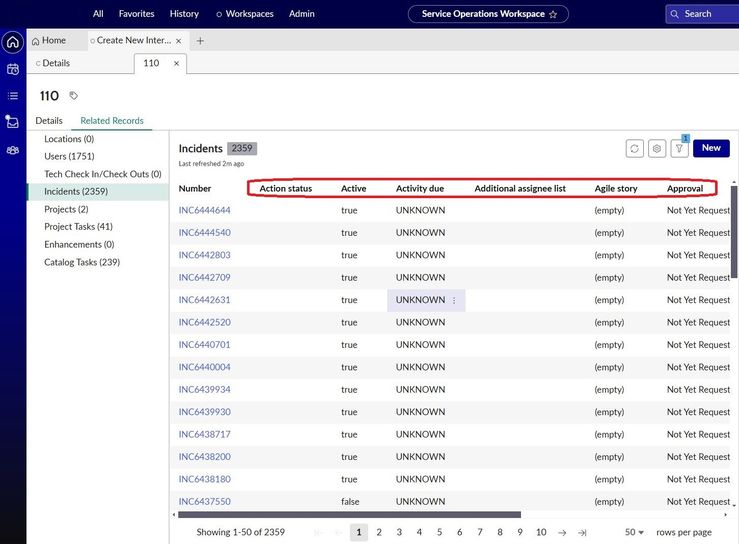Click the 2359 count badge beside Incidents
This screenshot has width=739, height=544.
pyautogui.click(x=242, y=148)
